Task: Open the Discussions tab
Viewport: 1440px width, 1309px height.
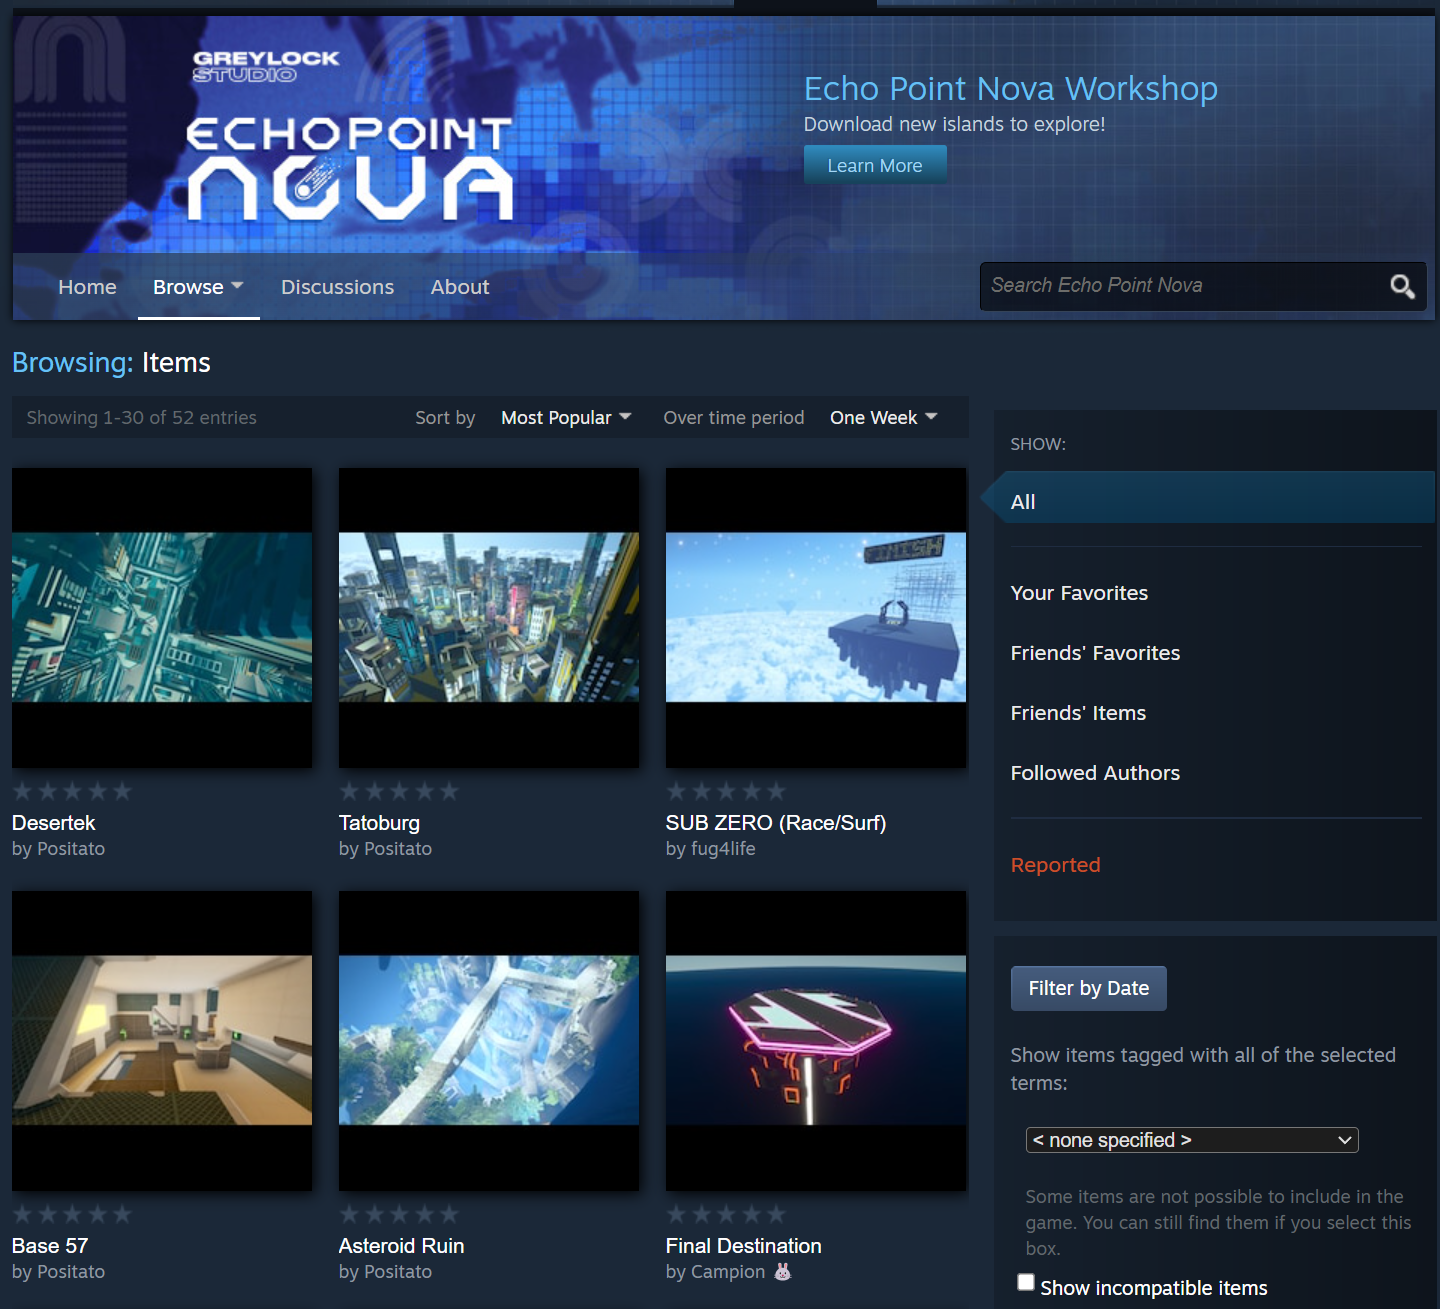Action: tap(337, 287)
